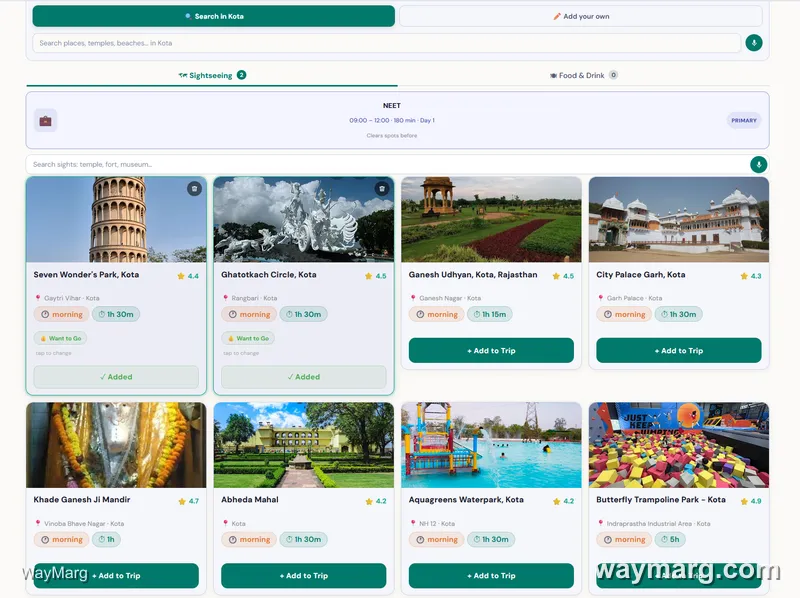Switch to the Food & Drink tab
The width and height of the screenshot is (800, 598).
pyautogui.click(x=583, y=76)
